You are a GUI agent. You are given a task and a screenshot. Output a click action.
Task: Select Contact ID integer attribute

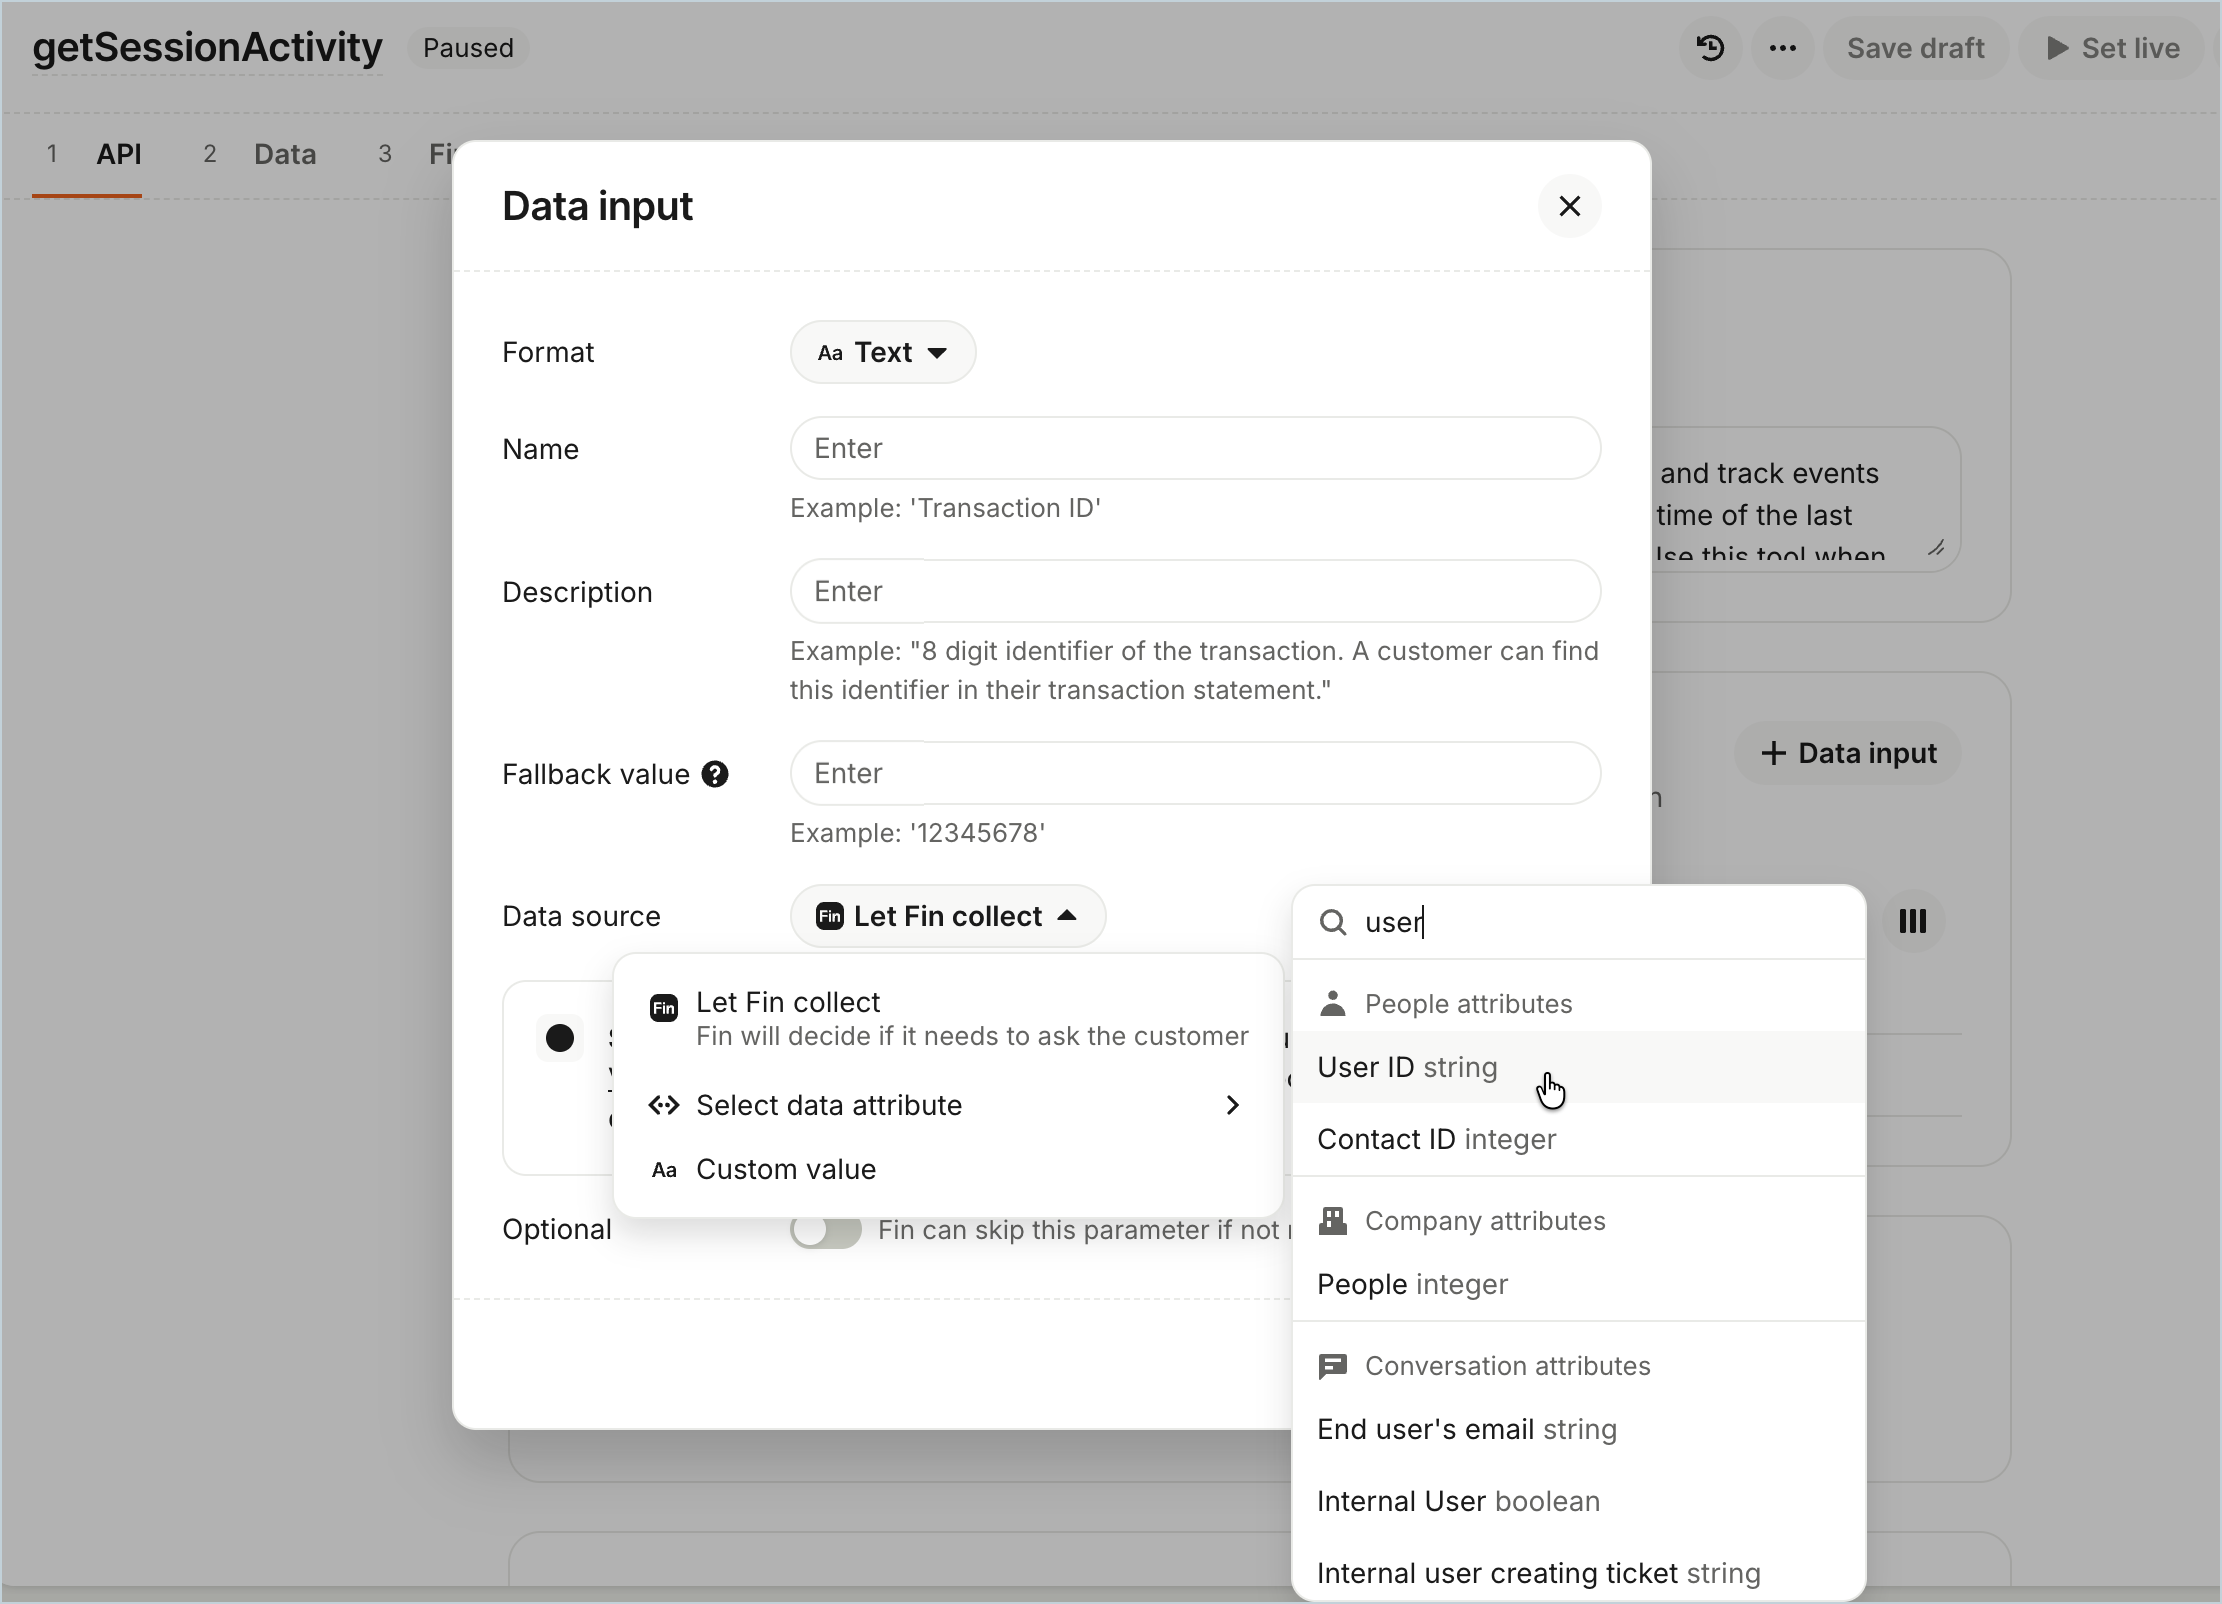click(1579, 1139)
